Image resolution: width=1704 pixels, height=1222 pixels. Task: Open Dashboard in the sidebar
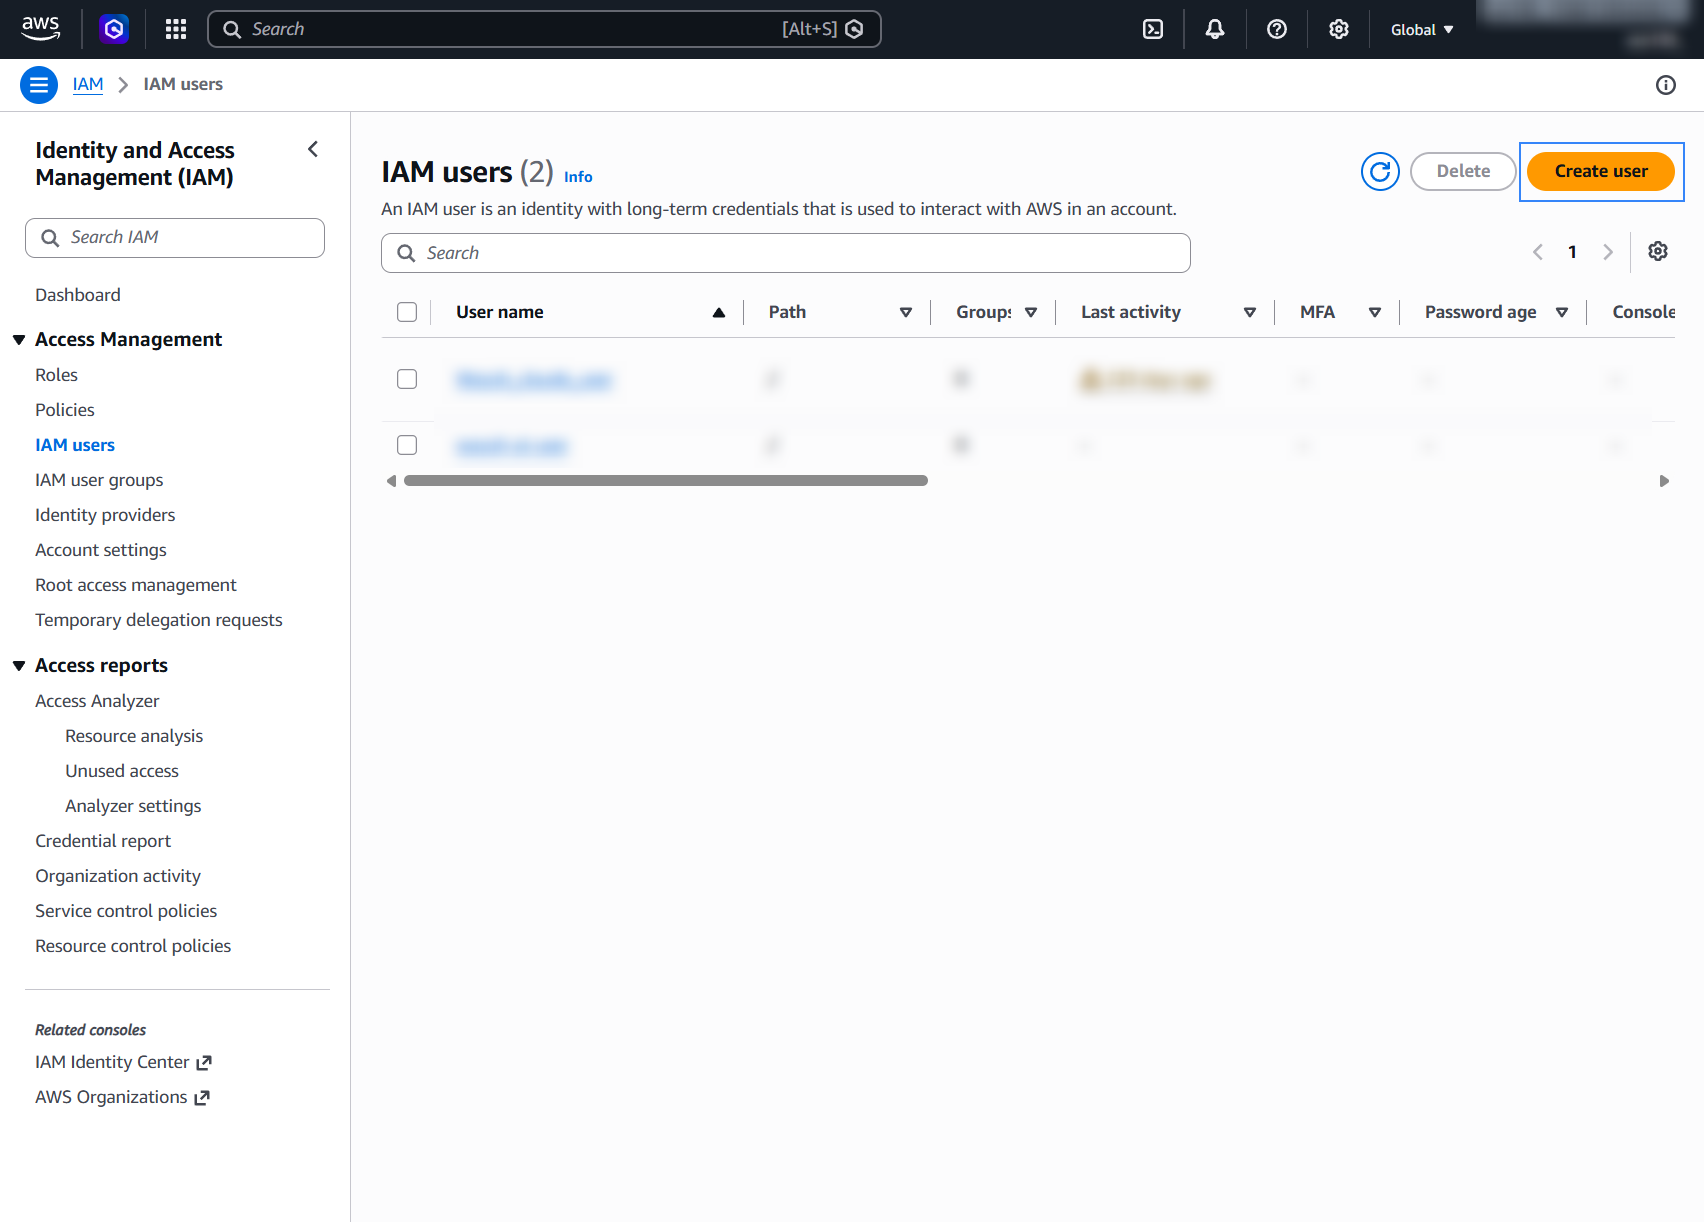click(x=78, y=295)
